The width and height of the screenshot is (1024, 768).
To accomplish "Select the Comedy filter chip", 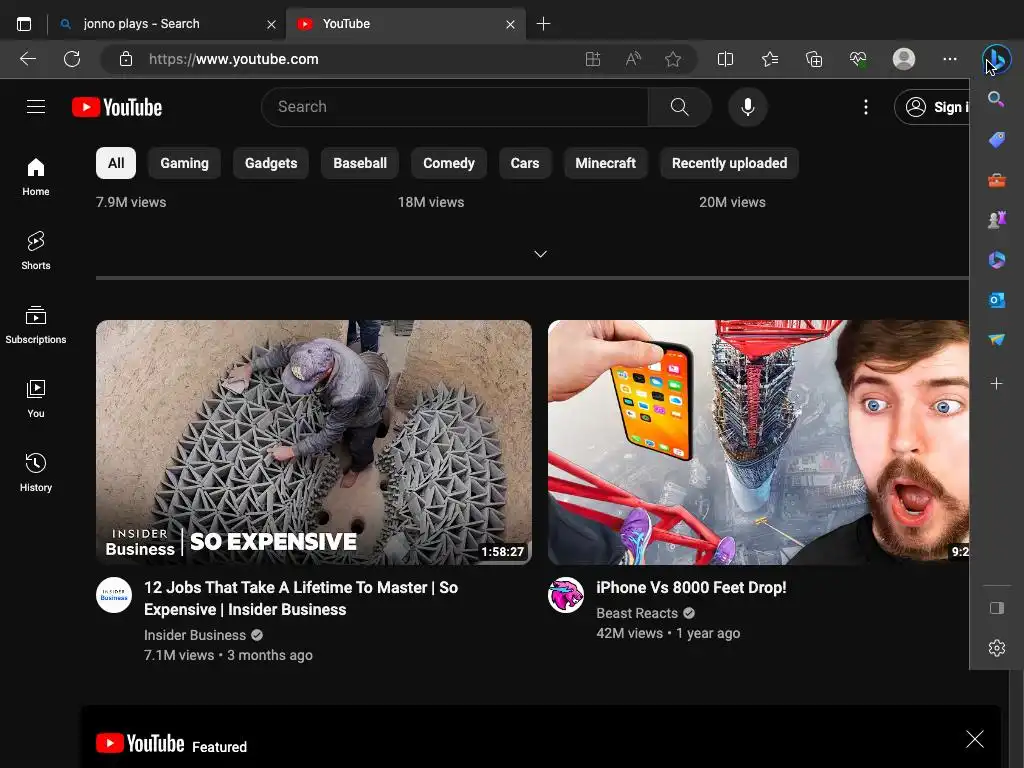I will tap(449, 163).
